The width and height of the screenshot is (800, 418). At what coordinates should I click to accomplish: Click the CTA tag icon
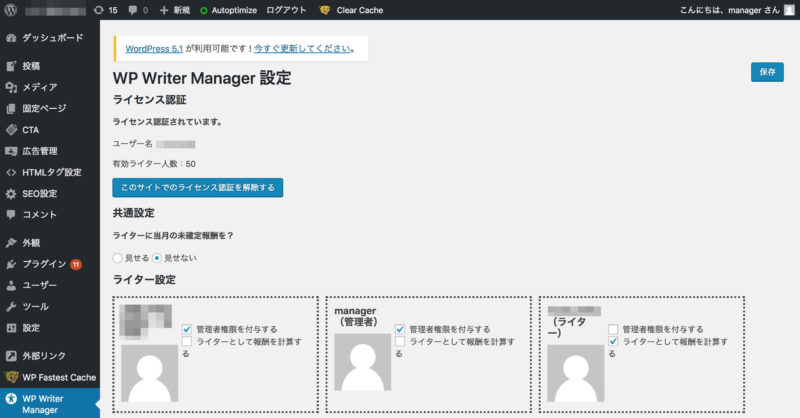[11, 130]
